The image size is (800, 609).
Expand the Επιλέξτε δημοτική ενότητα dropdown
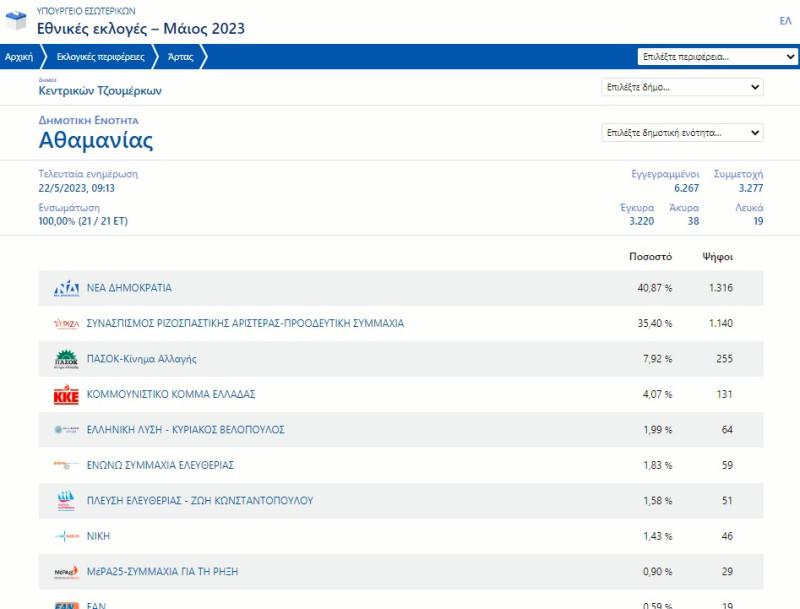tap(683, 133)
